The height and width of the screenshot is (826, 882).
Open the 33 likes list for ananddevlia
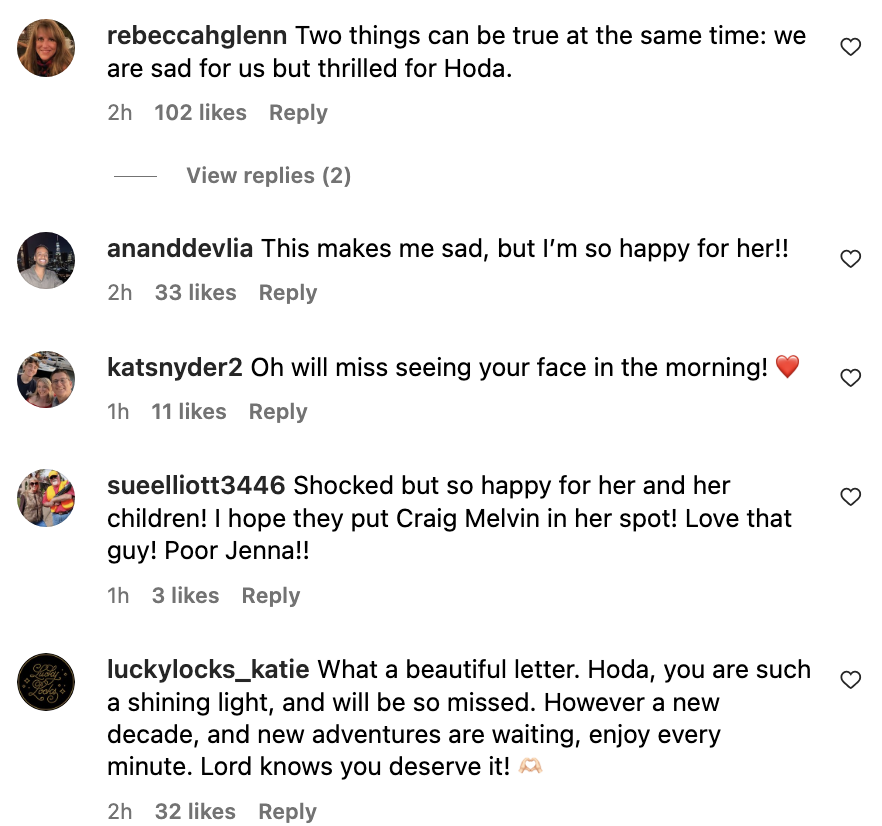[x=194, y=292]
